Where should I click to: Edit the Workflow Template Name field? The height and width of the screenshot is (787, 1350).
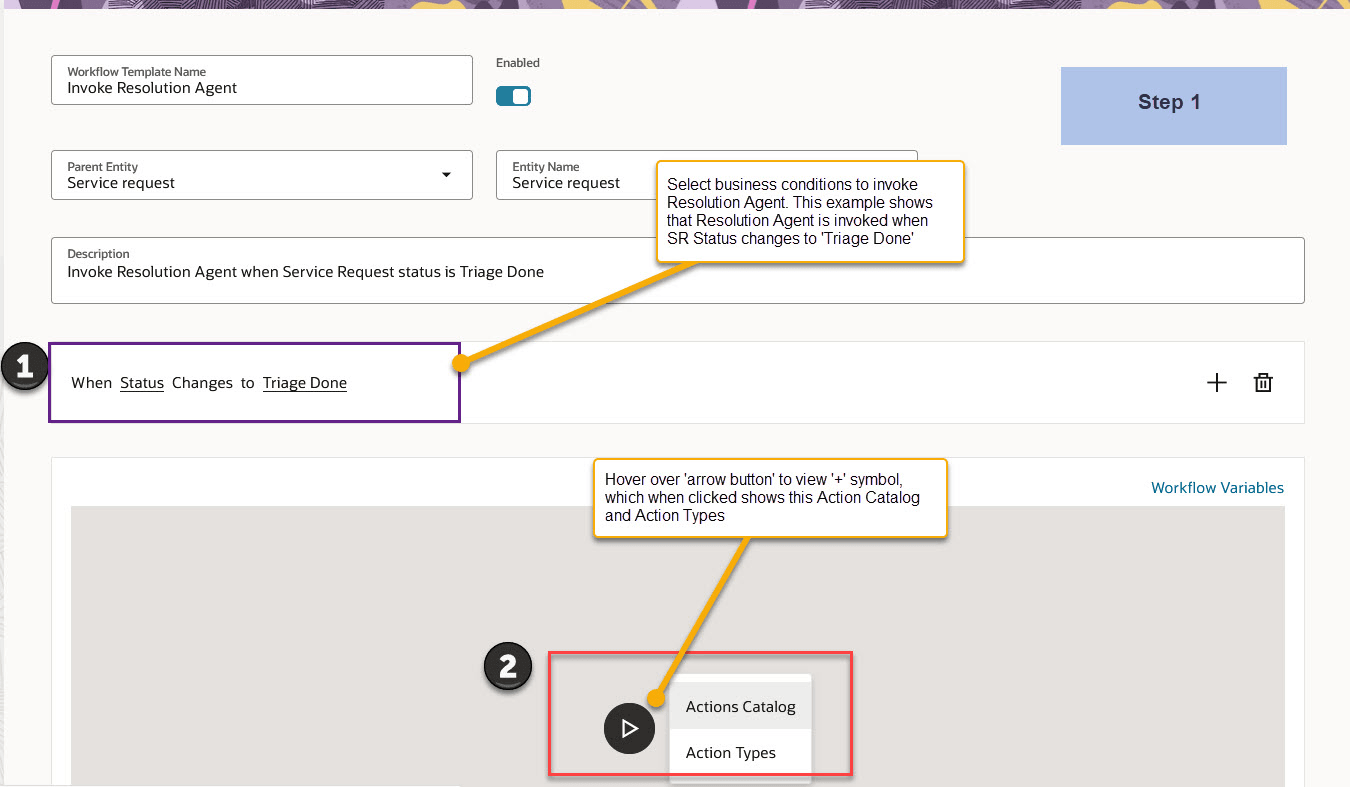coord(261,88)
